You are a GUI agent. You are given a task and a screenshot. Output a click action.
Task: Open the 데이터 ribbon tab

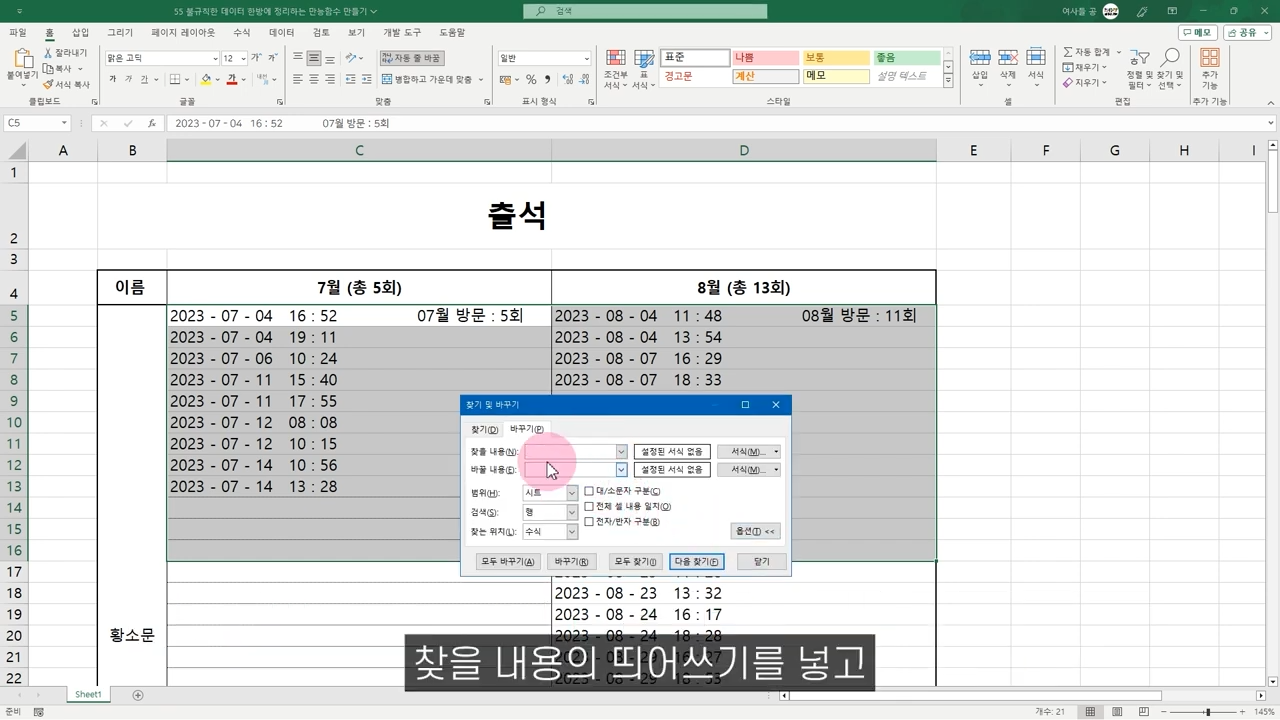point(281,33)
